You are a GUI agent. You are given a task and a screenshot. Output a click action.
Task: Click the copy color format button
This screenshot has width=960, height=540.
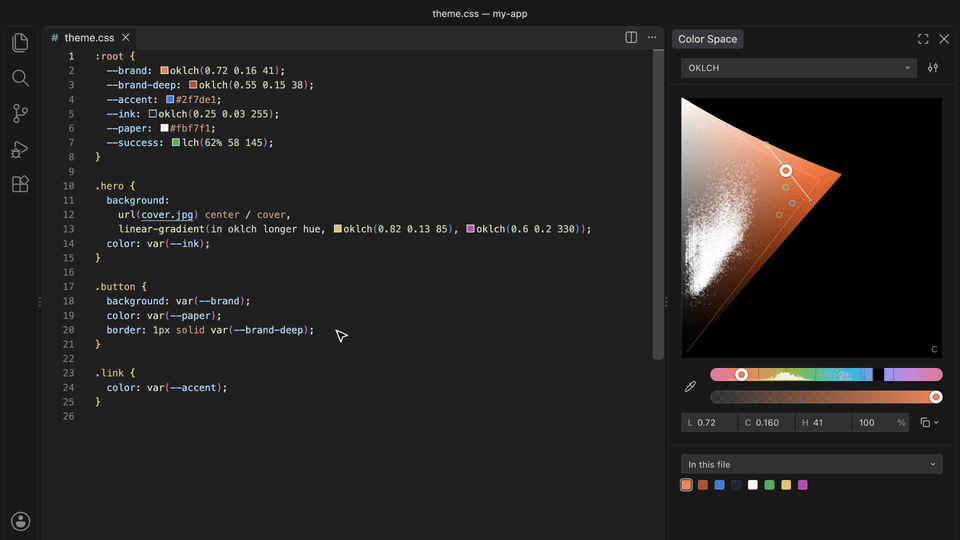pos(925,422)
